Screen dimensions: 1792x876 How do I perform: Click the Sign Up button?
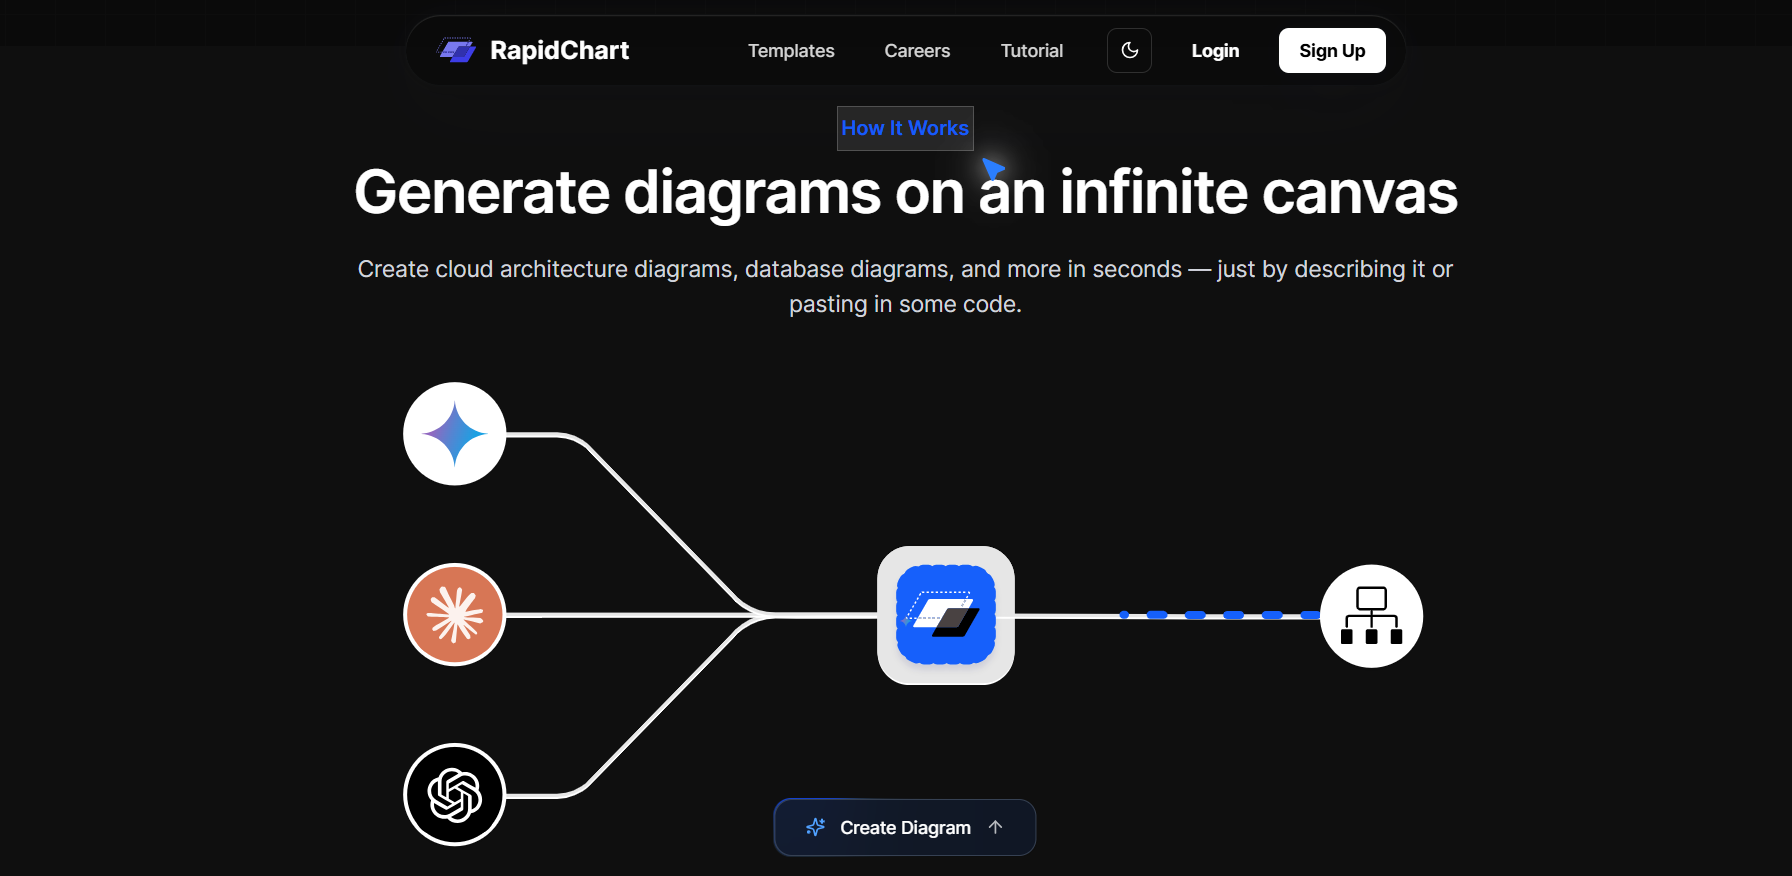coord(1332,50)
